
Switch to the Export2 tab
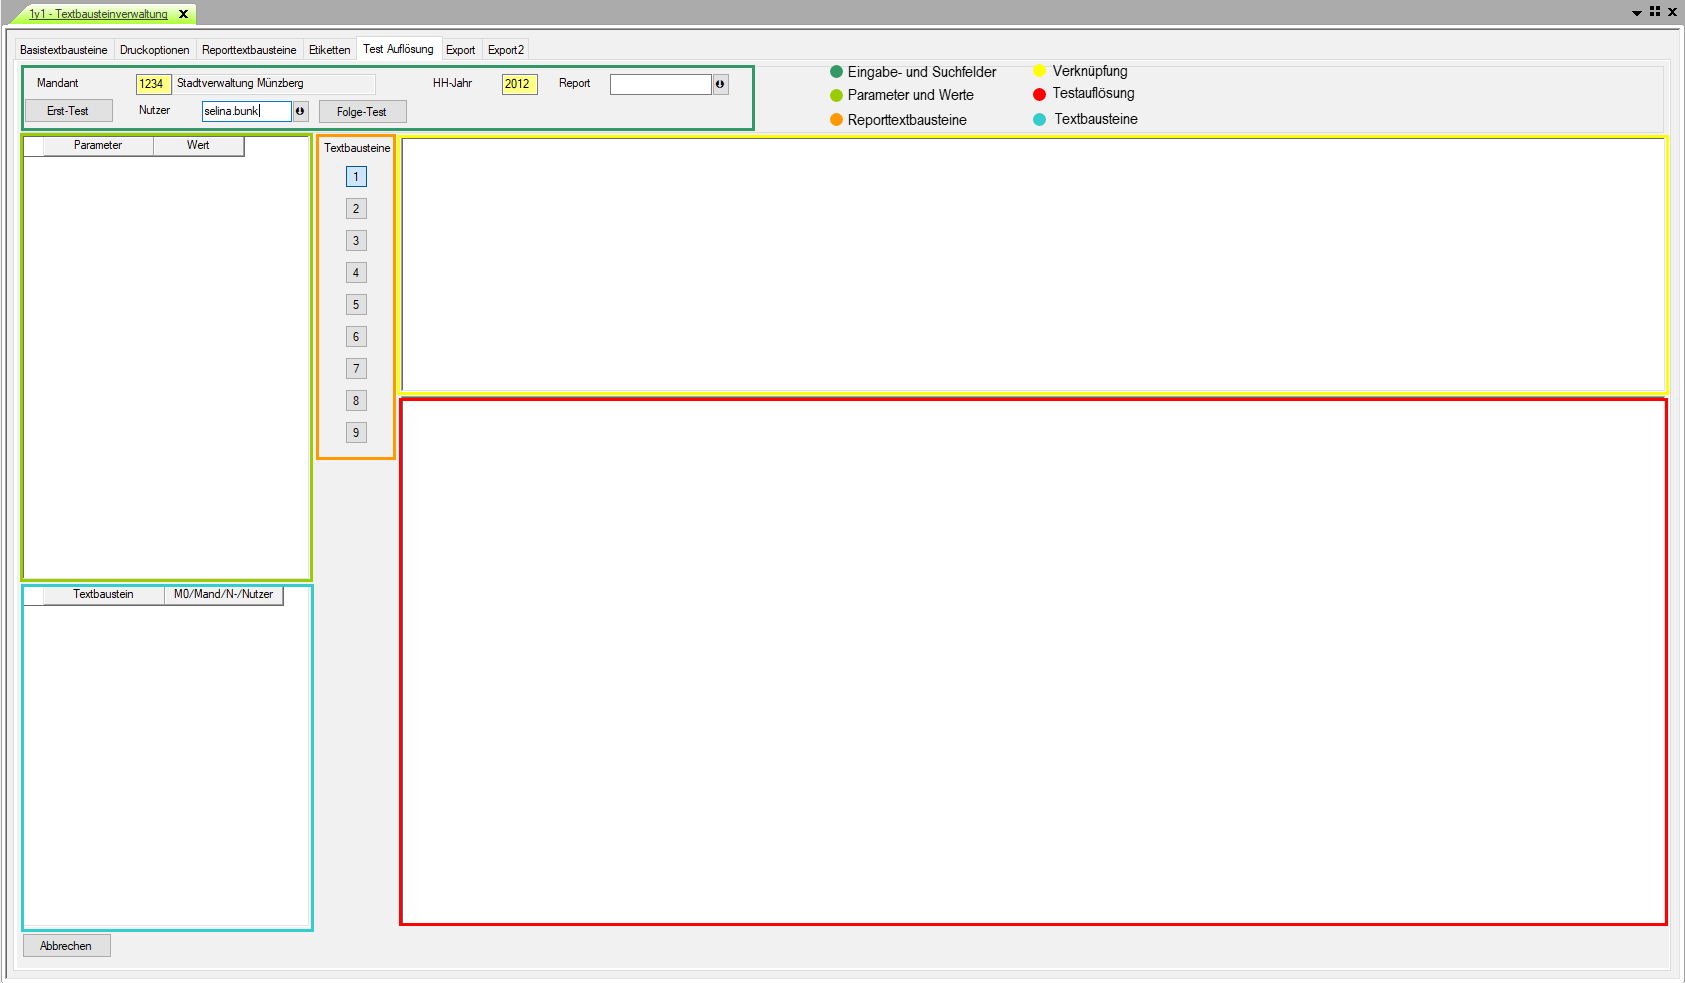pyautogui.click(x=505, y=50)
